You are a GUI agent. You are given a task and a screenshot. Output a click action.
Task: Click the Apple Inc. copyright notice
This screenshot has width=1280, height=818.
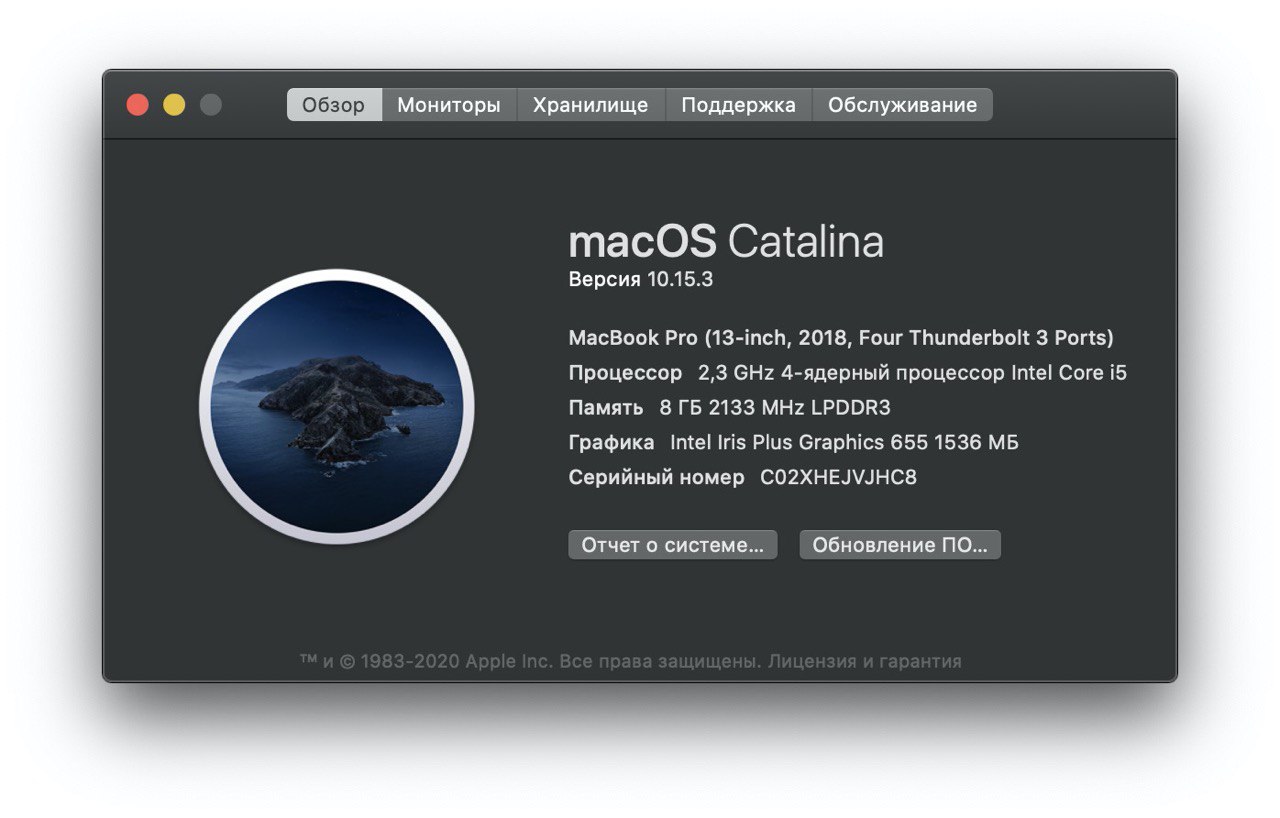pos(533,661)
